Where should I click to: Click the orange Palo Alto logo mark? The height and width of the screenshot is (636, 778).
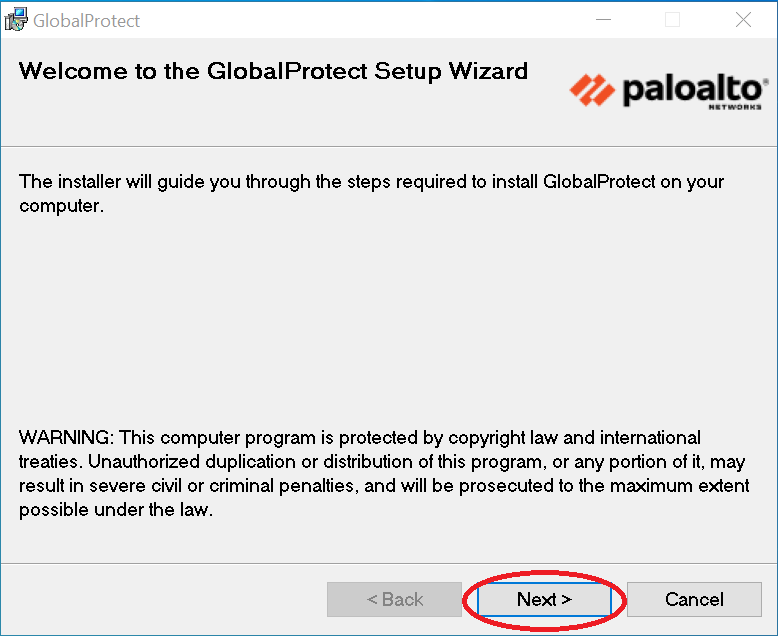(593, 91)
